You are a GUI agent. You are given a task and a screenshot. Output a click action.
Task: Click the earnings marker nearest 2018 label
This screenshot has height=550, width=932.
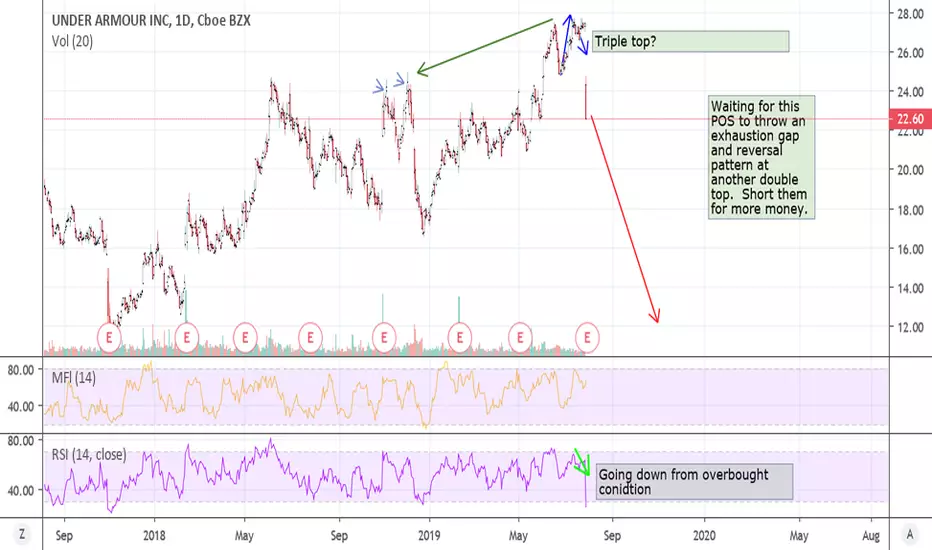point(187,338)
